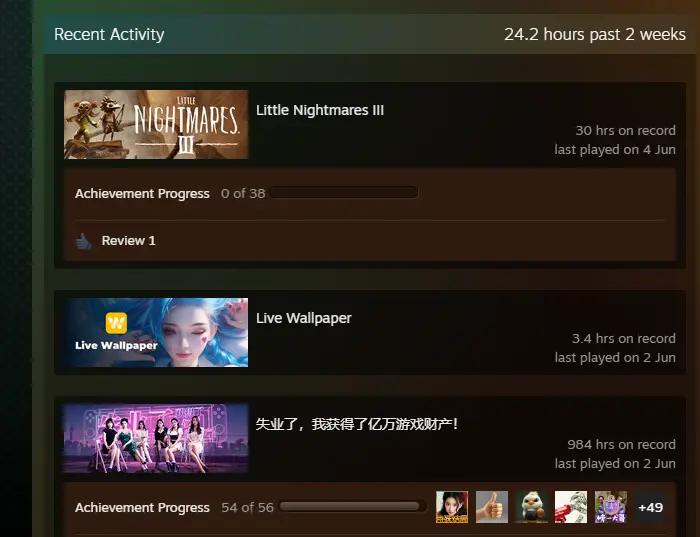Click the red and money achievement icon
Image resolution: width=700 pixels, height=537 pixels.
[571, 507]
